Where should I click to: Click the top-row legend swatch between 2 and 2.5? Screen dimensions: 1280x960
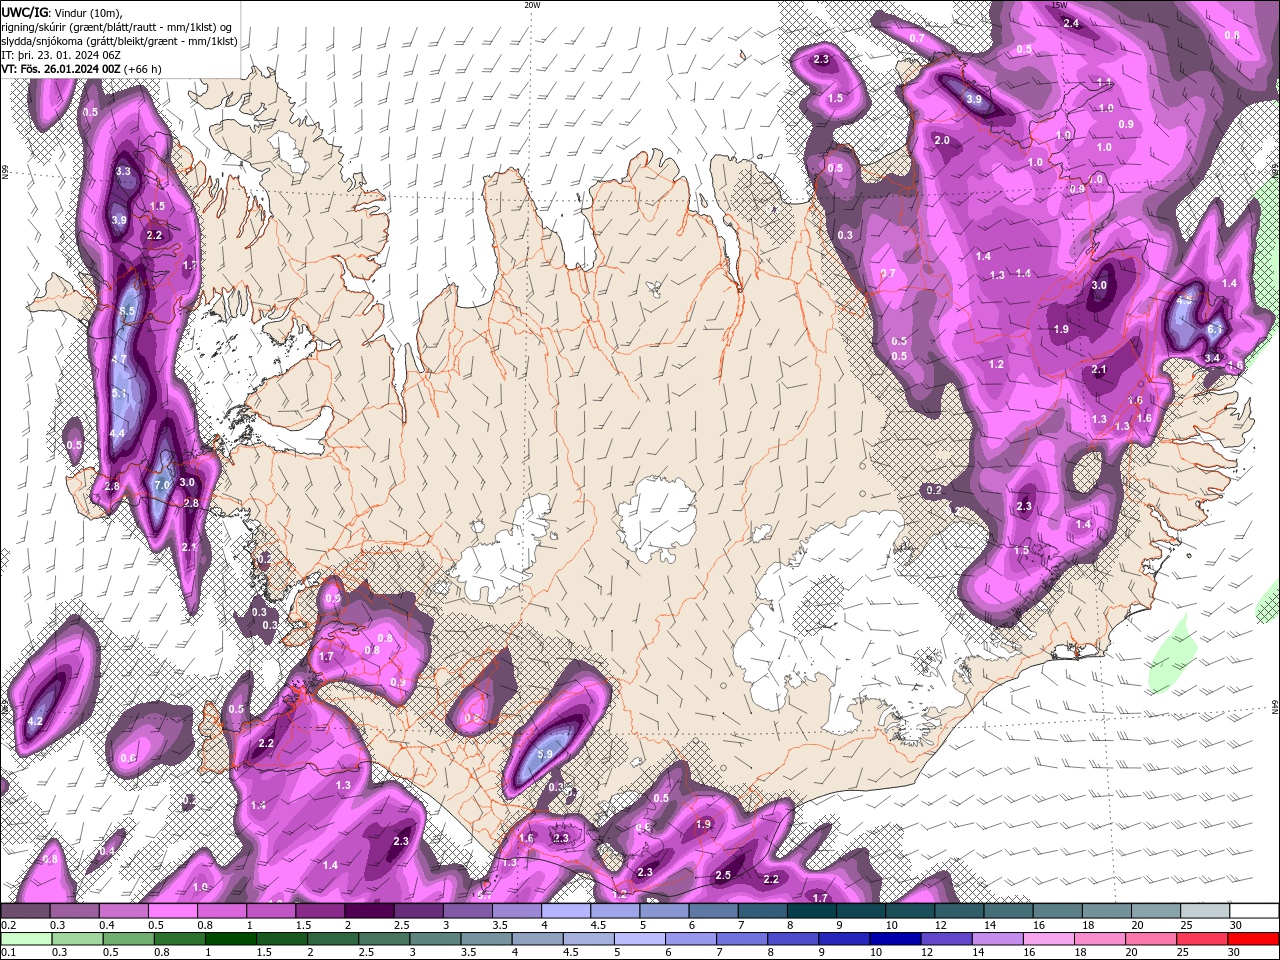[369, 911]
